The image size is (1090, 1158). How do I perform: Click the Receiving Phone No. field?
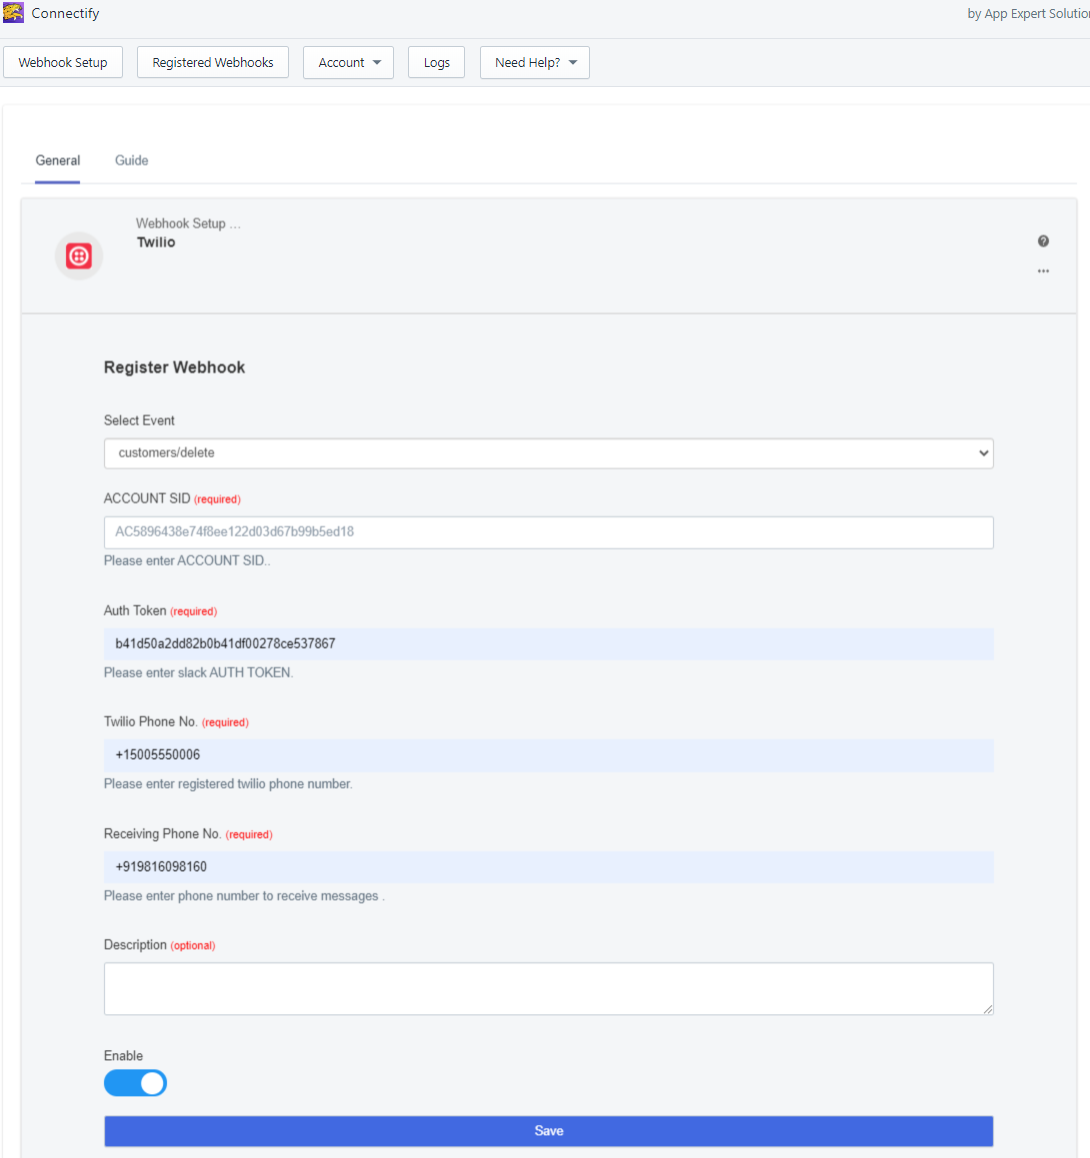pyautogui.click(x=549, y=867)
